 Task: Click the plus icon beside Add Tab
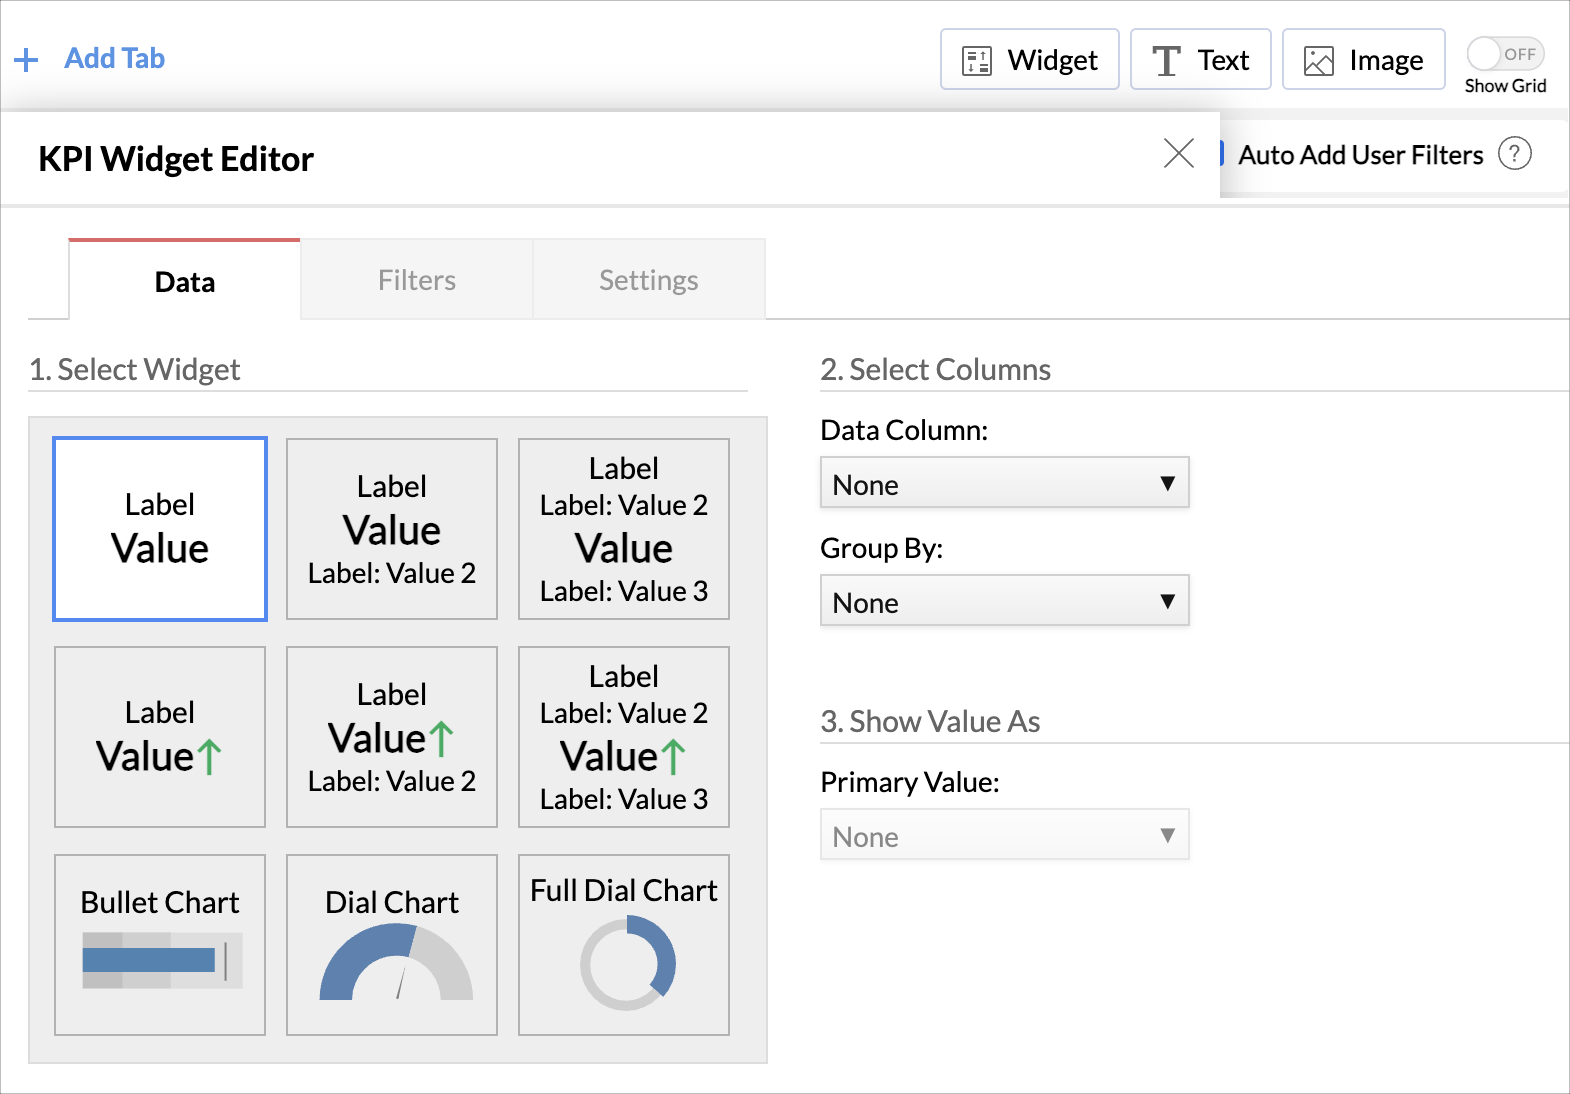tap(26, 60)
